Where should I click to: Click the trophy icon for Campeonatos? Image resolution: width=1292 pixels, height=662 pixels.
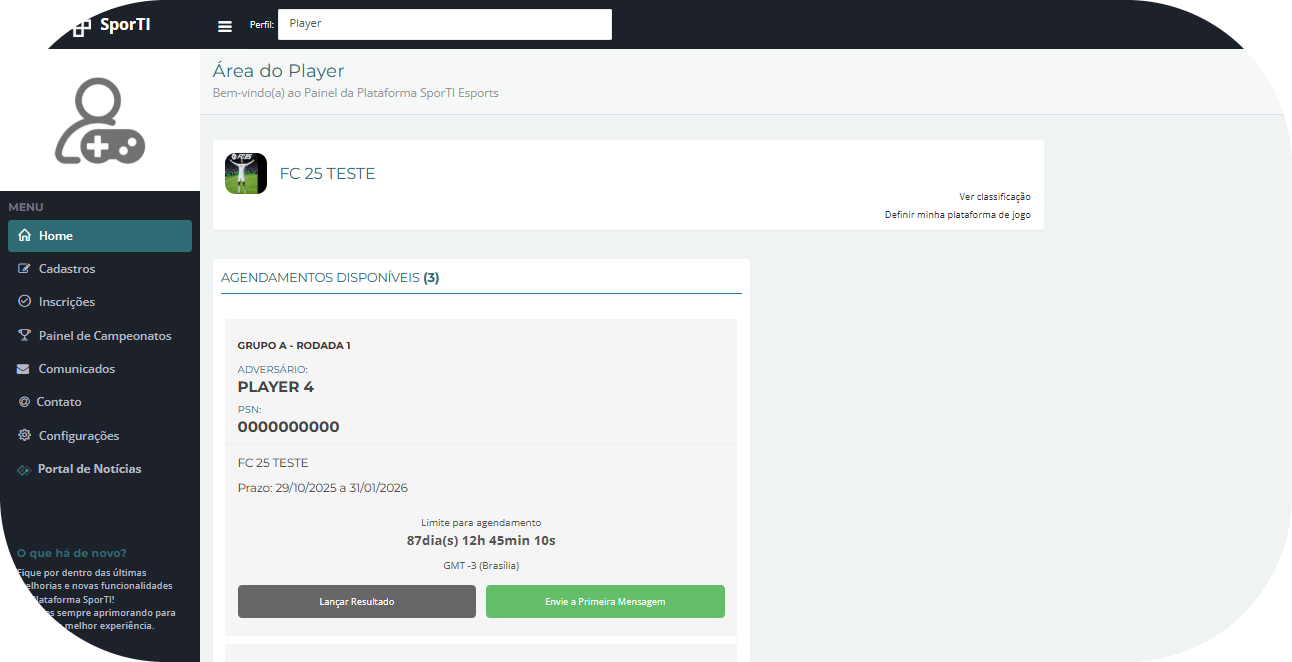(25, 336)
